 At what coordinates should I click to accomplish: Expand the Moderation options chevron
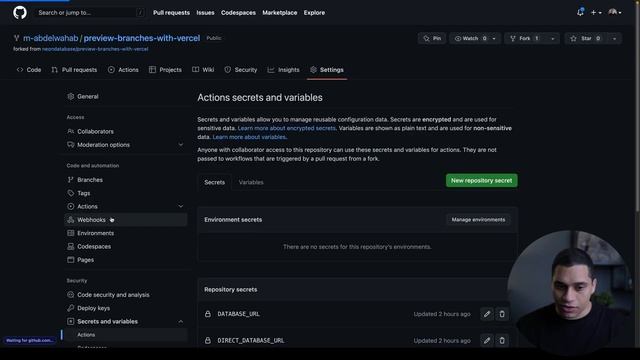point(181,145)
